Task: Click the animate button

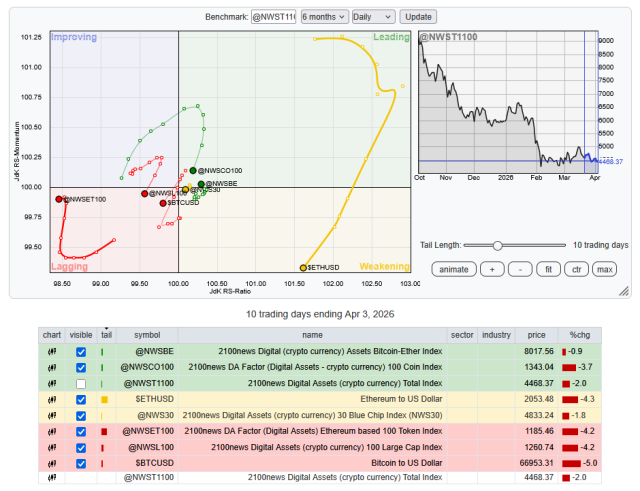Action: point(453,269)
